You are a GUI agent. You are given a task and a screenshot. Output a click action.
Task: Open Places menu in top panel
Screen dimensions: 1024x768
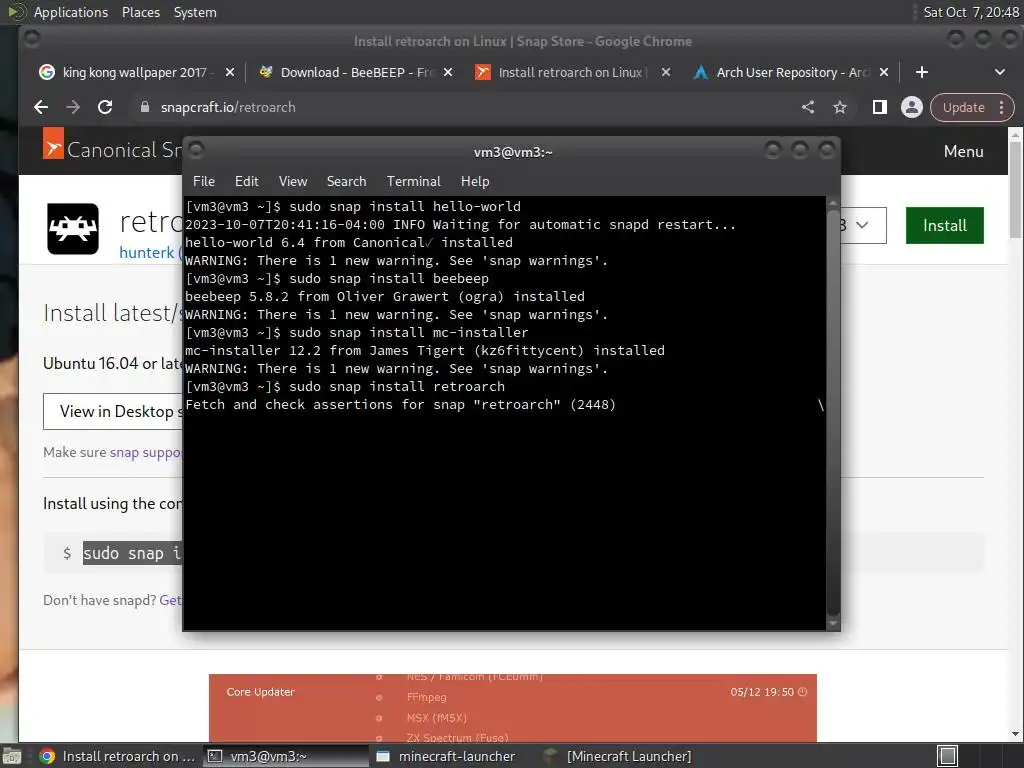point(140,12)
